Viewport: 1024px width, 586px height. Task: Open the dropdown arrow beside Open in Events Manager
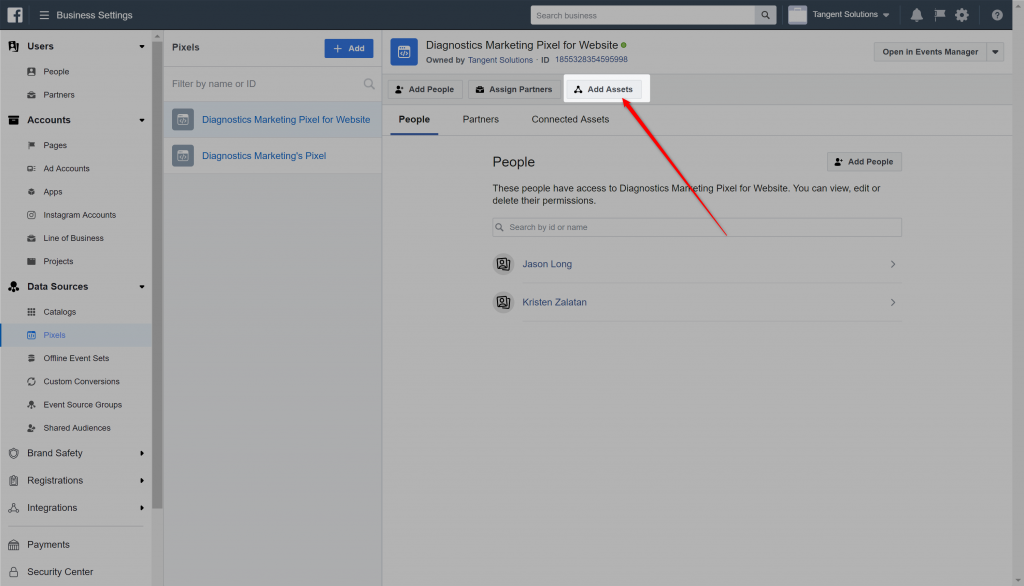(x=995, y=52)
